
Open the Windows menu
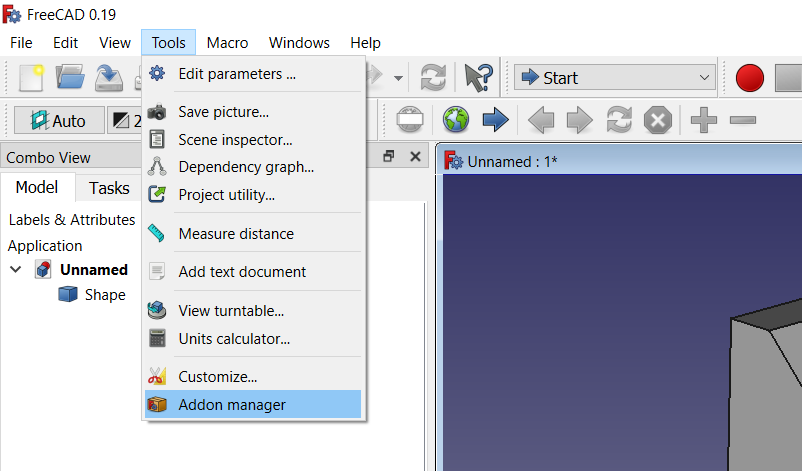(x=299, y=43)
